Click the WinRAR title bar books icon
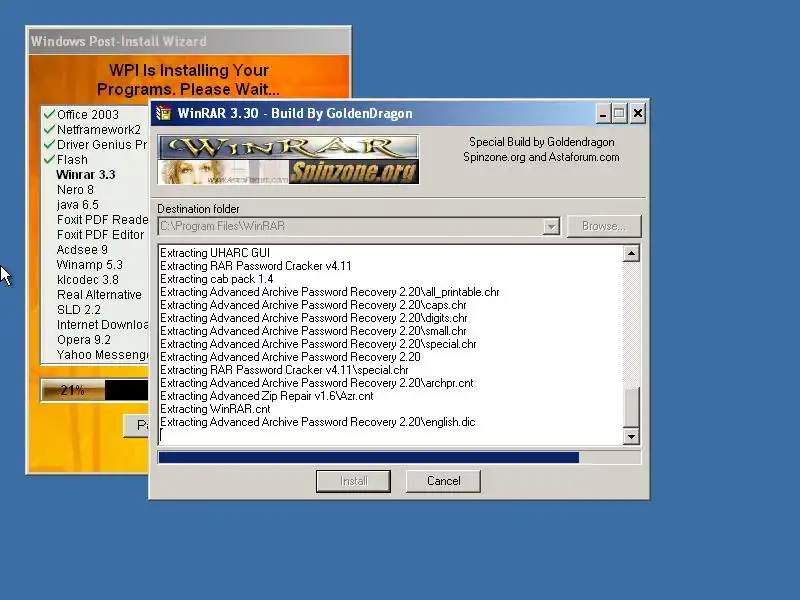Viewport: 800px width, 600px height. pos(164,113)
